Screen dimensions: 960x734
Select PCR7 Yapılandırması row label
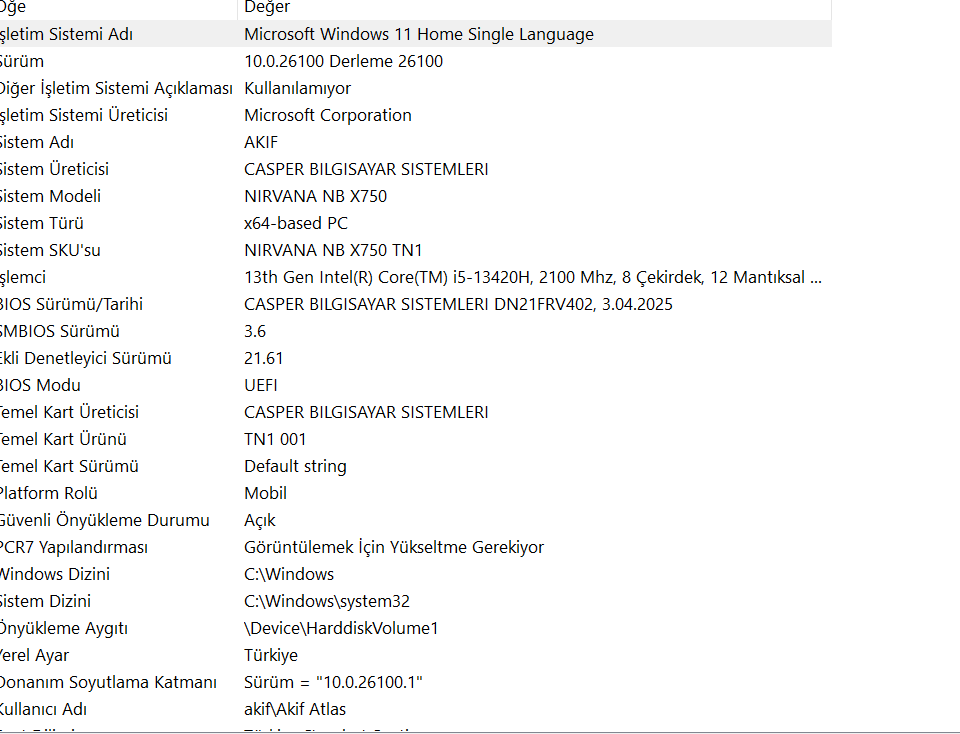[74, 547]
